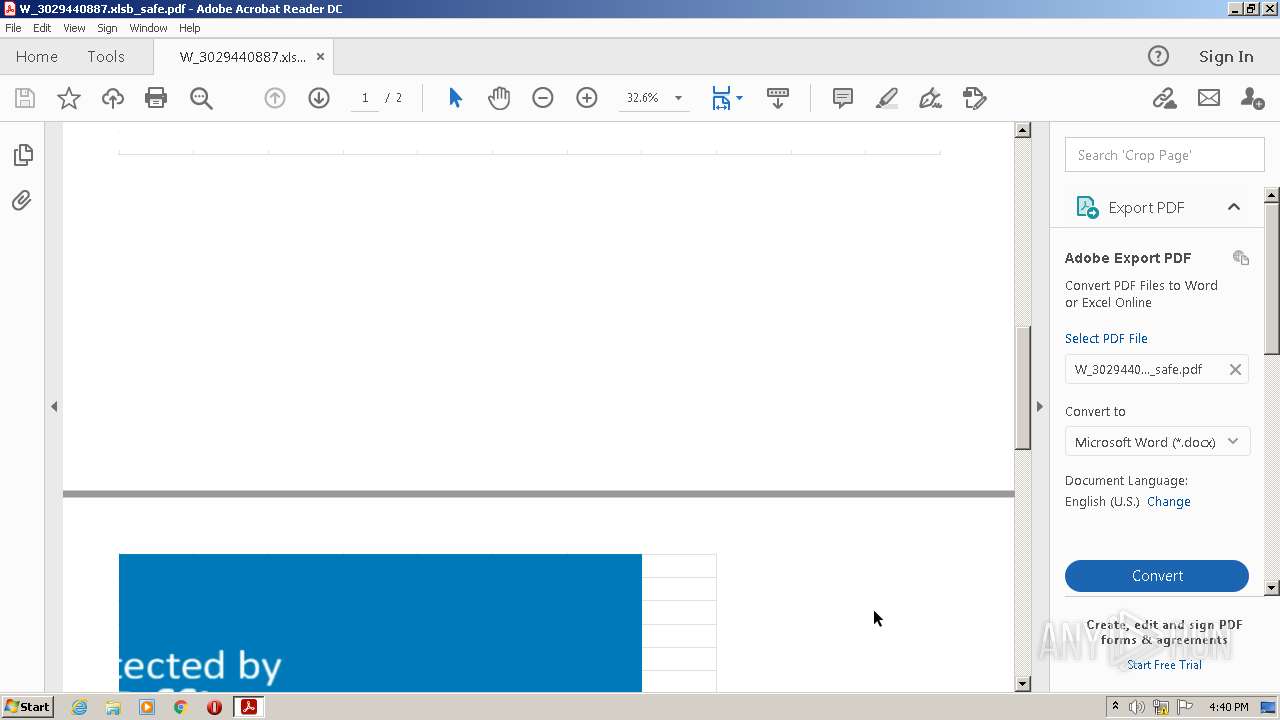
Task: Open the Edit menu
Action: click(42, 28)
